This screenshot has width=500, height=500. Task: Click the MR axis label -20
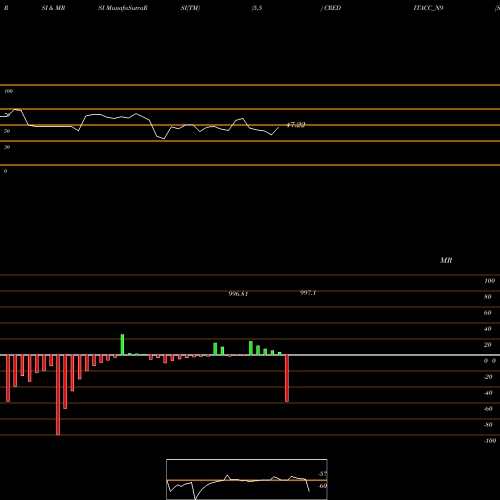tap(488, 377)
